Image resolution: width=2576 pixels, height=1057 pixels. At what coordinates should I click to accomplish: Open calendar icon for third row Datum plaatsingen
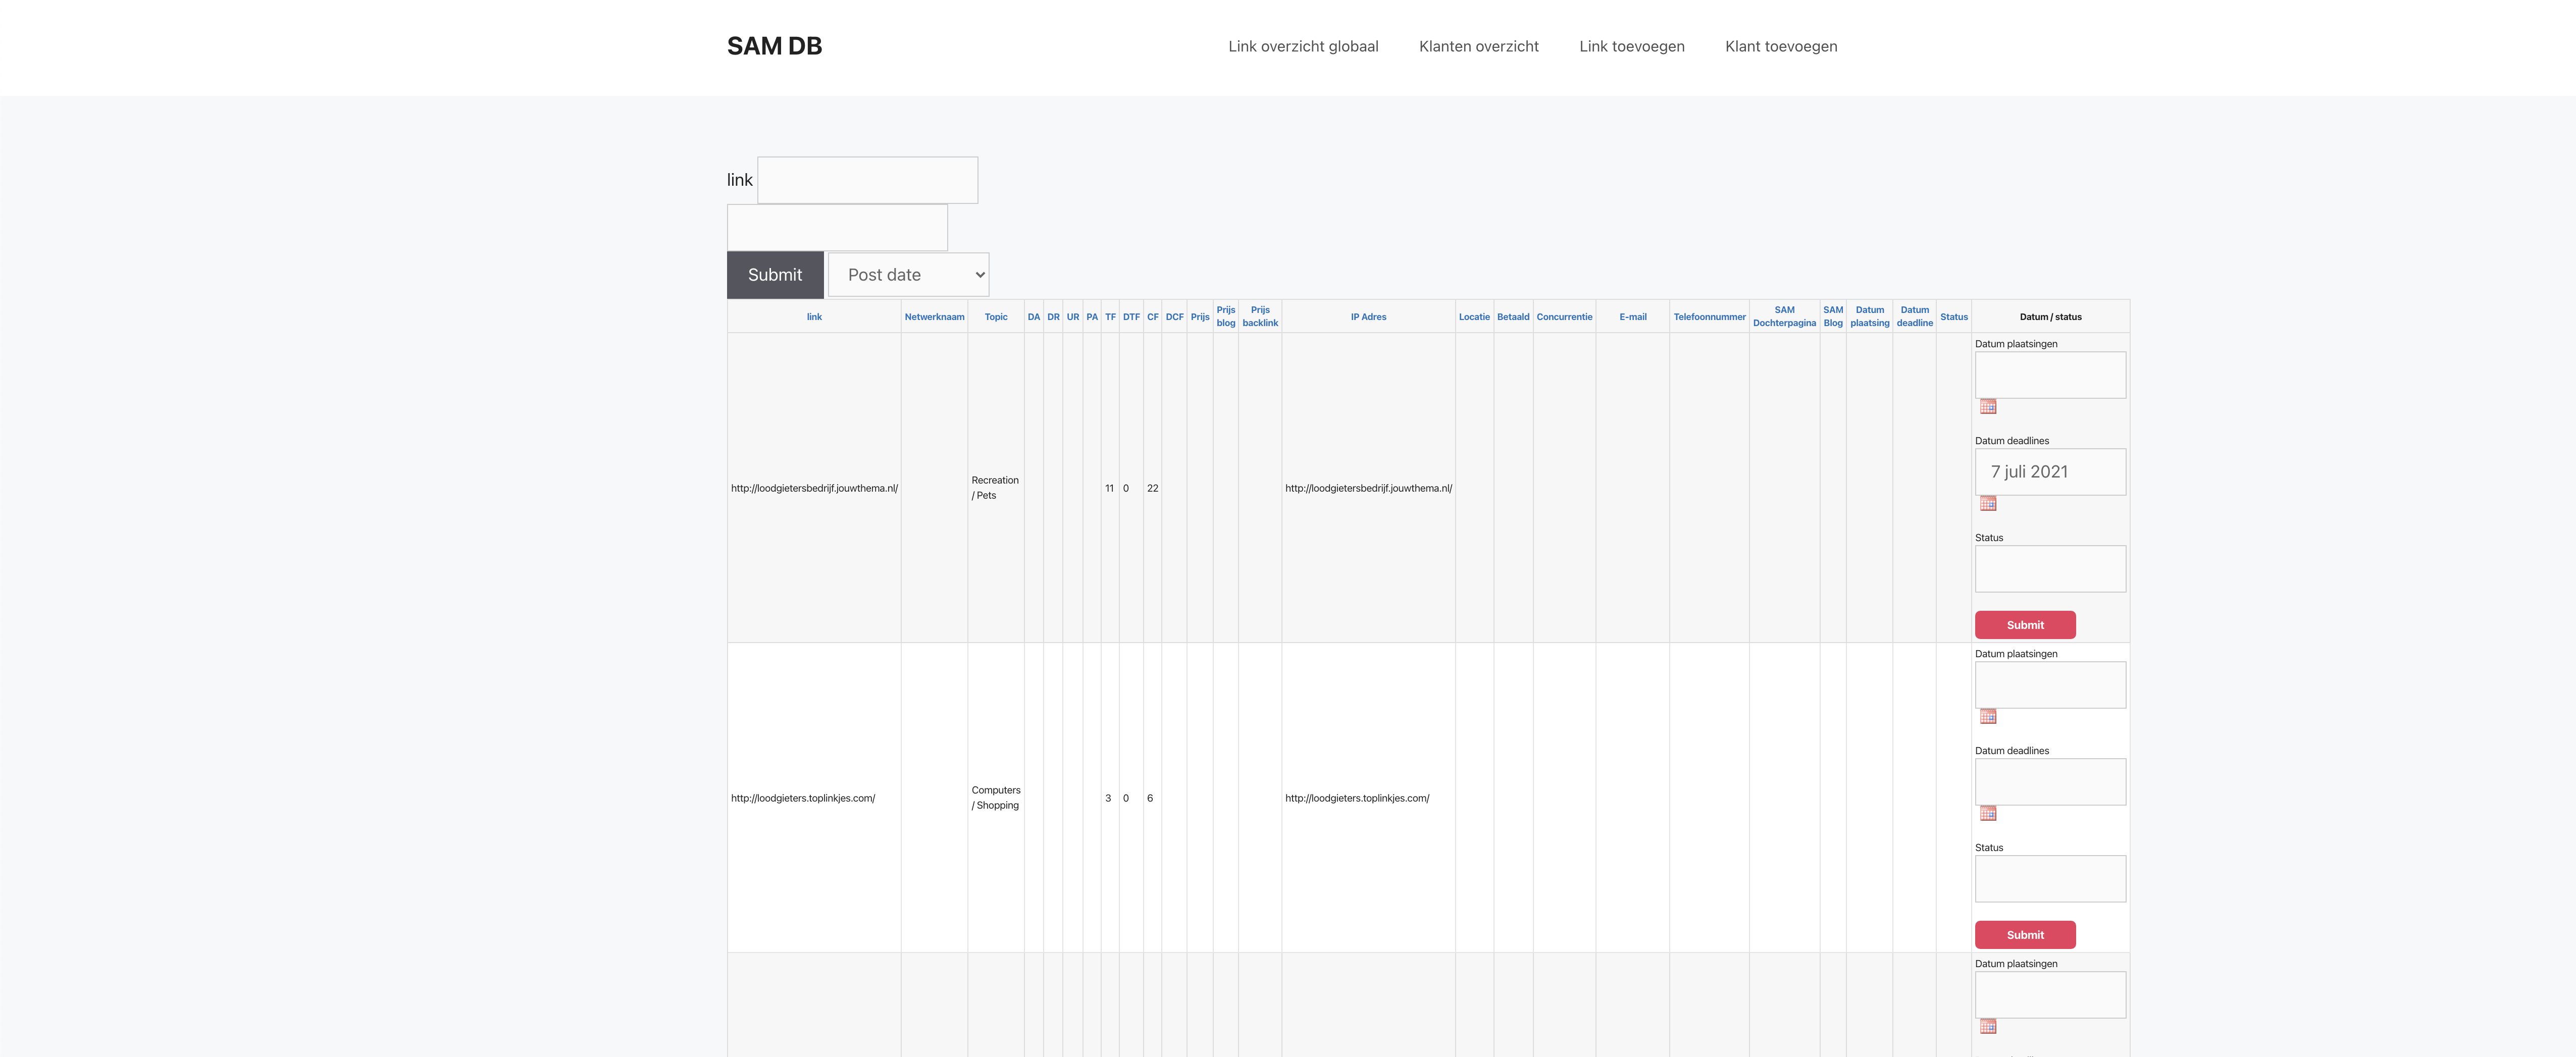[1988, 1027]
